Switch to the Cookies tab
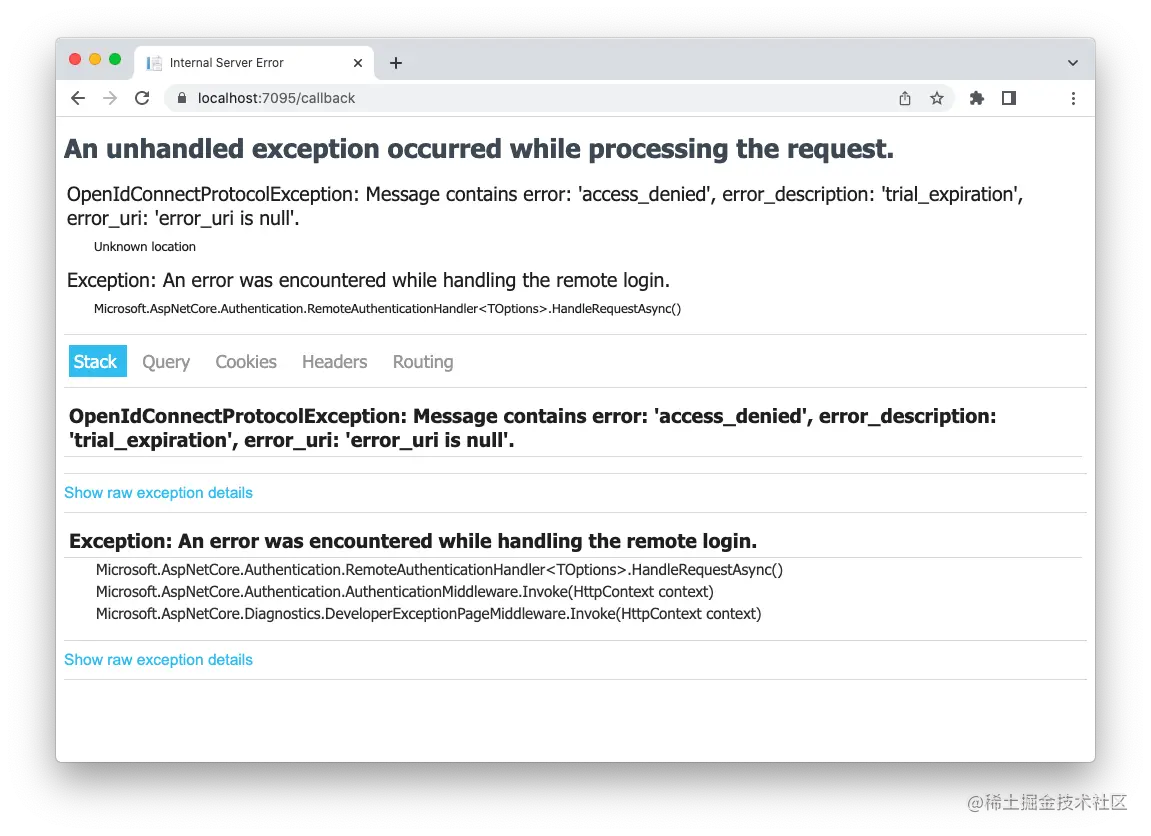The height and width of the screenshot is (836, 1151). 245,361
